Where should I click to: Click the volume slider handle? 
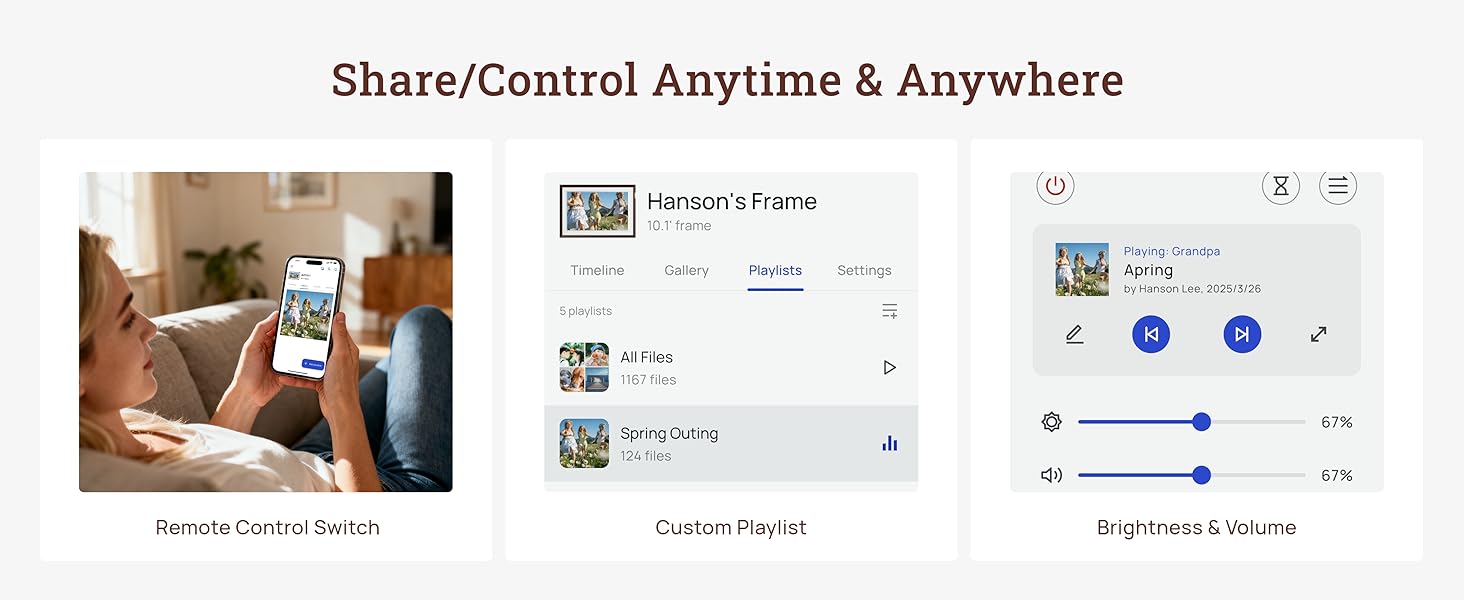[1202, 475]
